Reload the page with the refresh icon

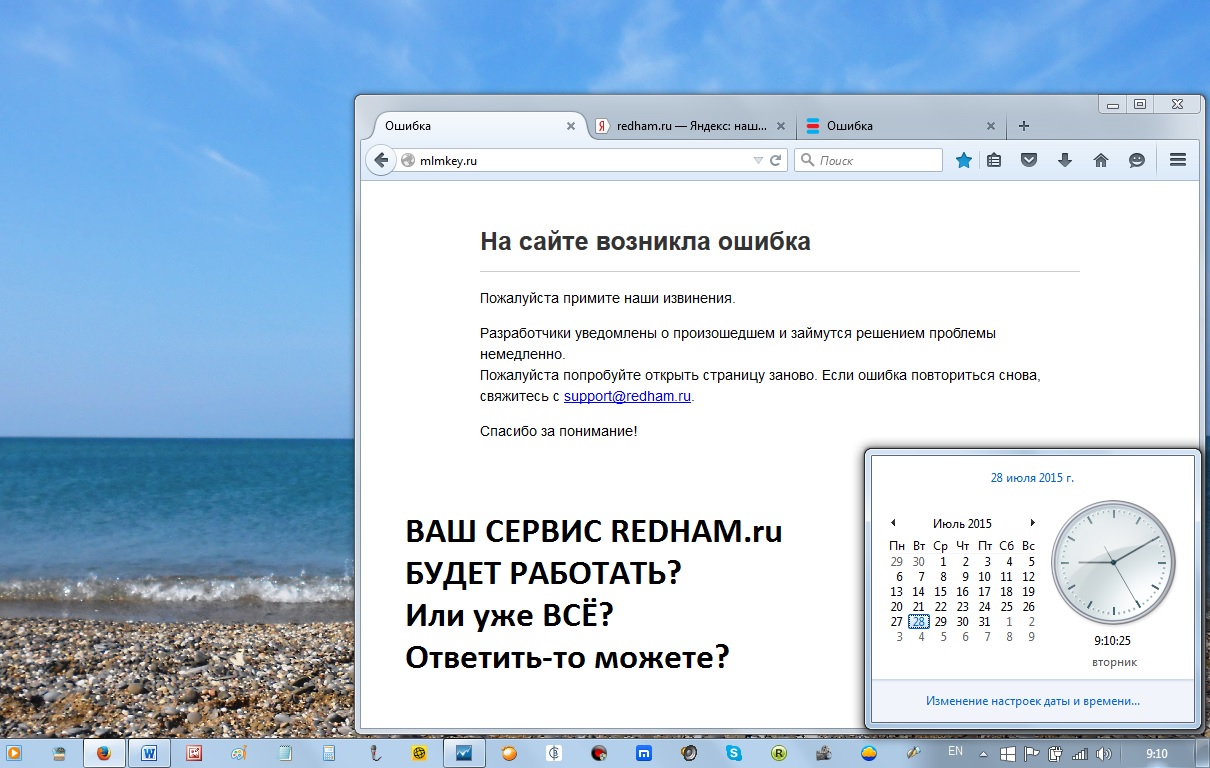[x=775, y=160]
